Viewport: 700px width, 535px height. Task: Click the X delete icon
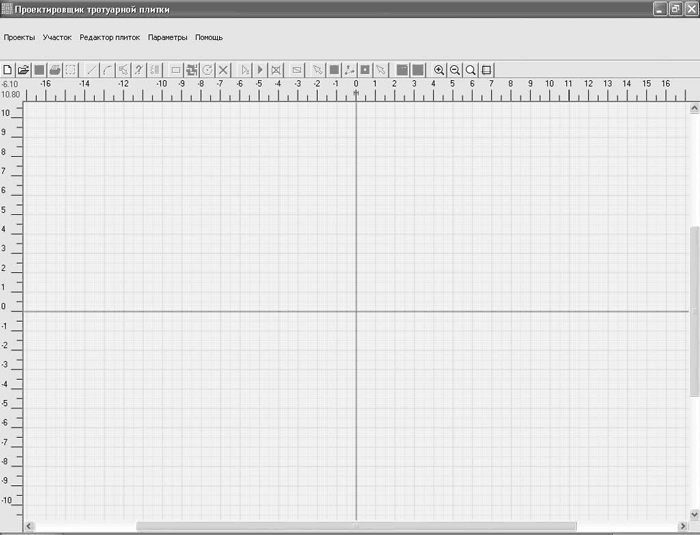click(x=223, y=70)
